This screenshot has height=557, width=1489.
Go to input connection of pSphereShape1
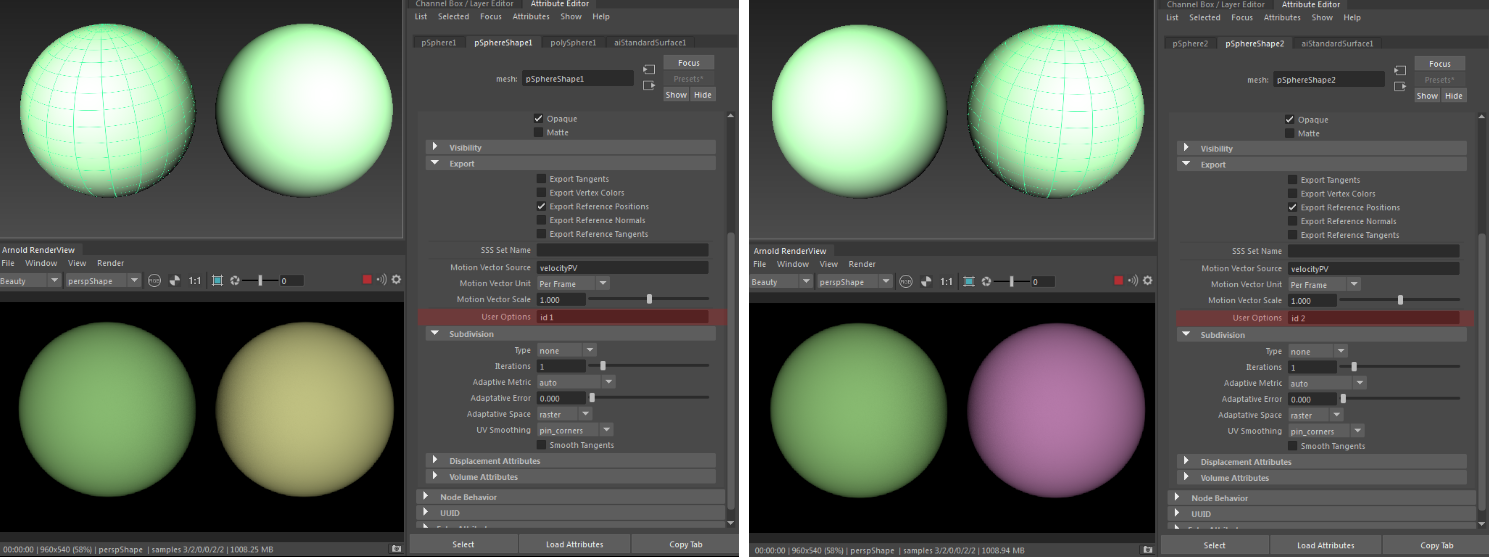click(x=649, y=69)
